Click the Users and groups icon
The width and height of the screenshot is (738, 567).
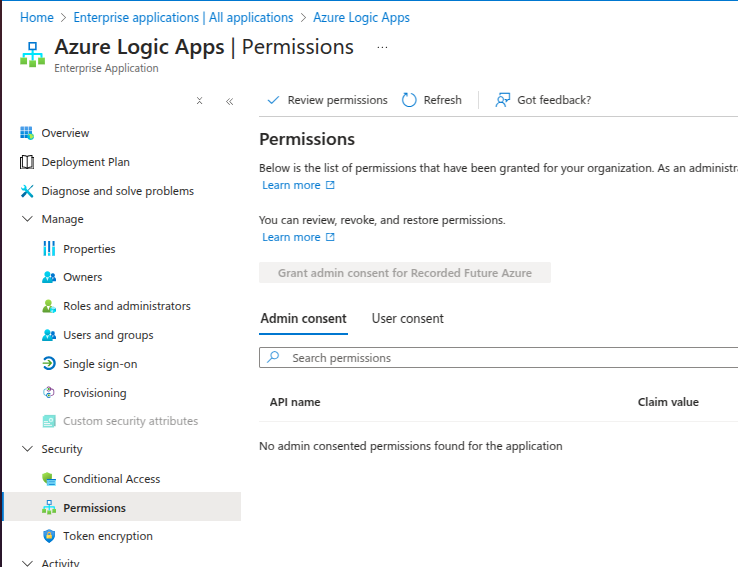(x=49, y=335)
